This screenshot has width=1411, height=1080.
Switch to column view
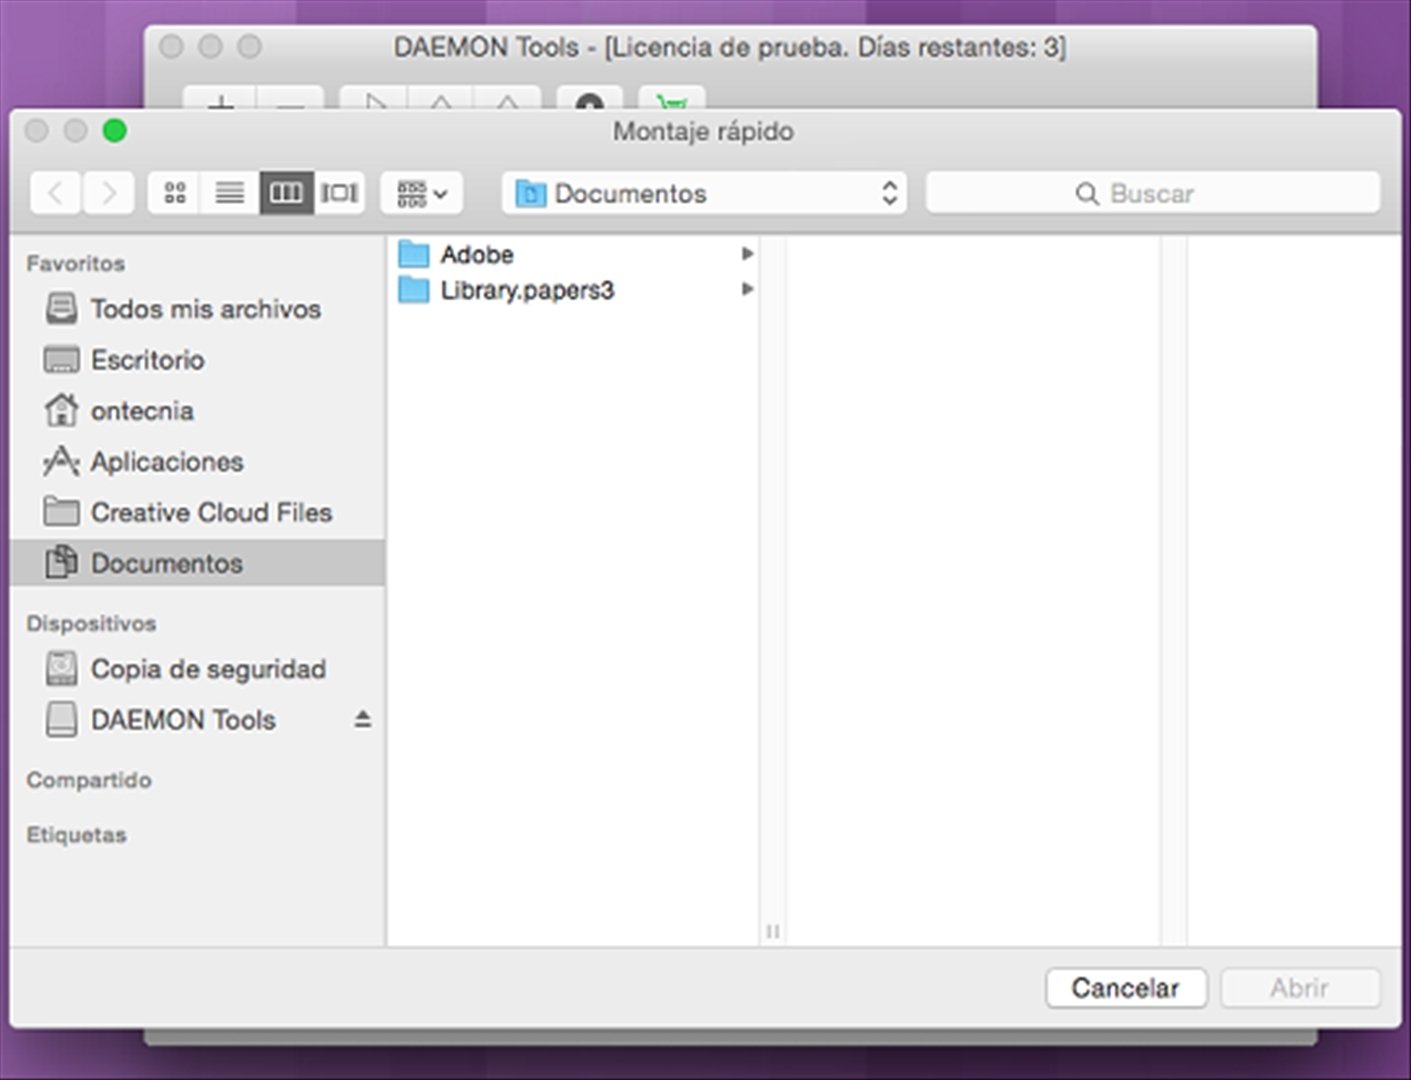(x=286, y=193)
